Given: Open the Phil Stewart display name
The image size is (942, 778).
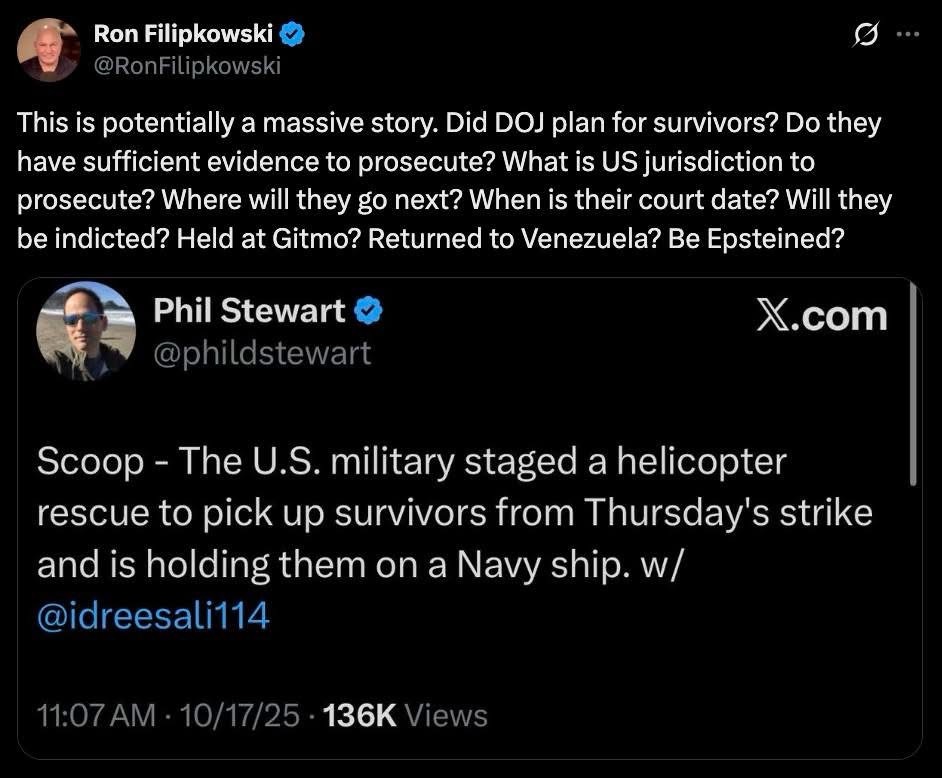Looking at the screenshot, I should 250,312.
